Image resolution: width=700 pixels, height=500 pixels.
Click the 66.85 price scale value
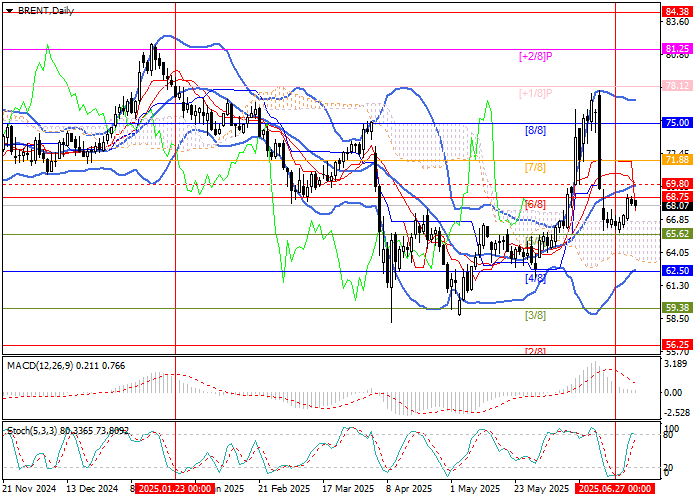(x=677, y=220)
